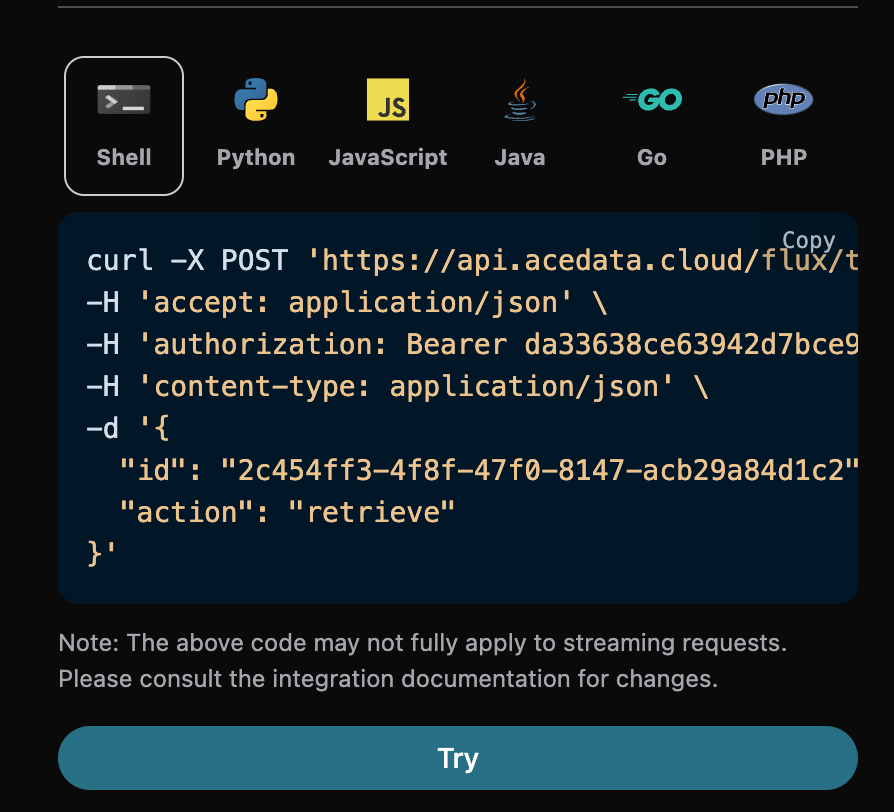Screen dimensions: 894x812
Task: Click the "action": "retrieve" line
Action: [287, 512]
